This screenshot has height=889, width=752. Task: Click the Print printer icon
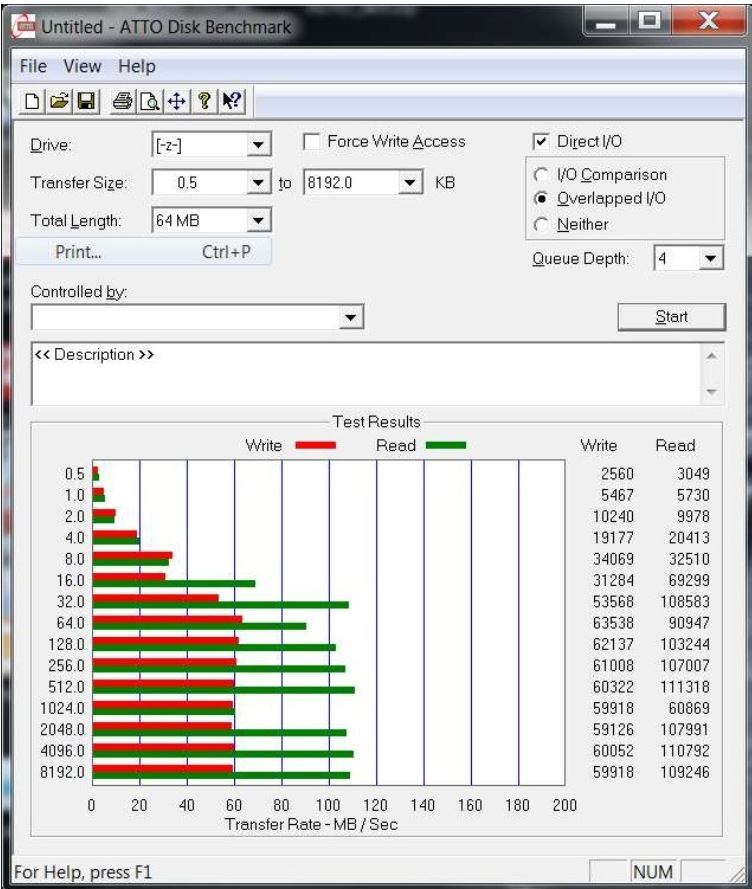122,101
